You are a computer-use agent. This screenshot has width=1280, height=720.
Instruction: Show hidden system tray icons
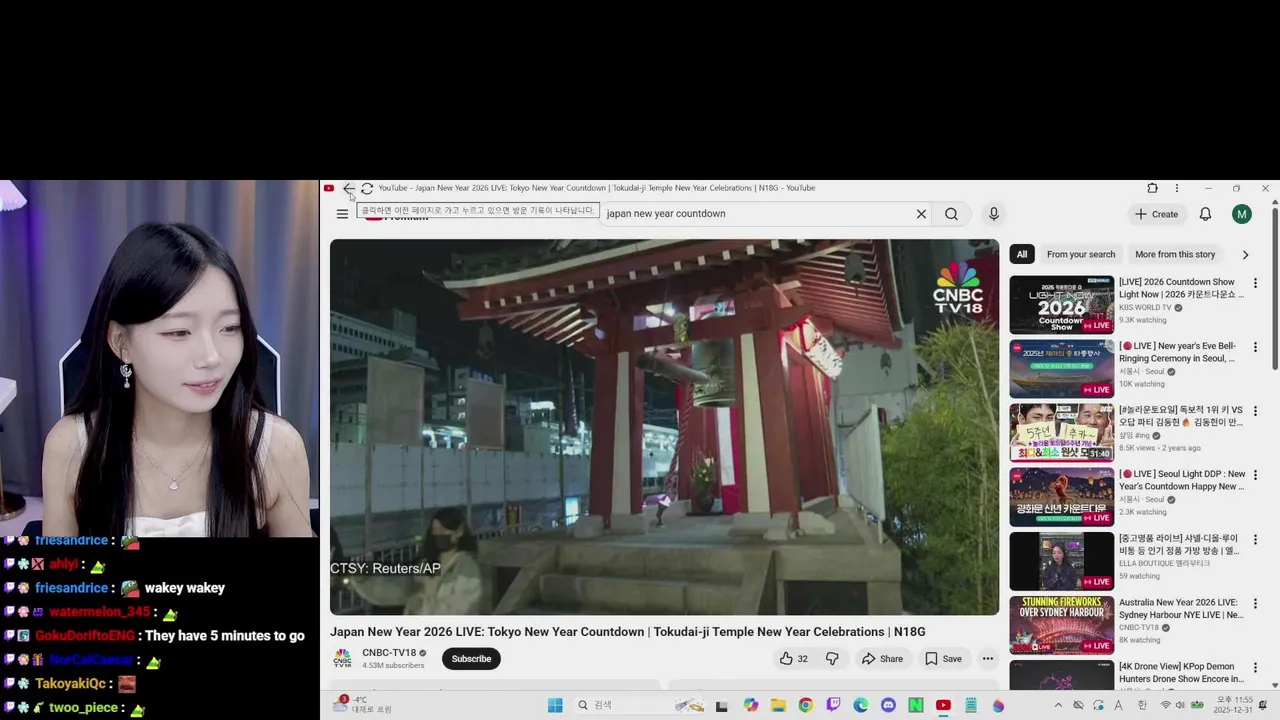pyautogui.click(x=1059, y=705)
